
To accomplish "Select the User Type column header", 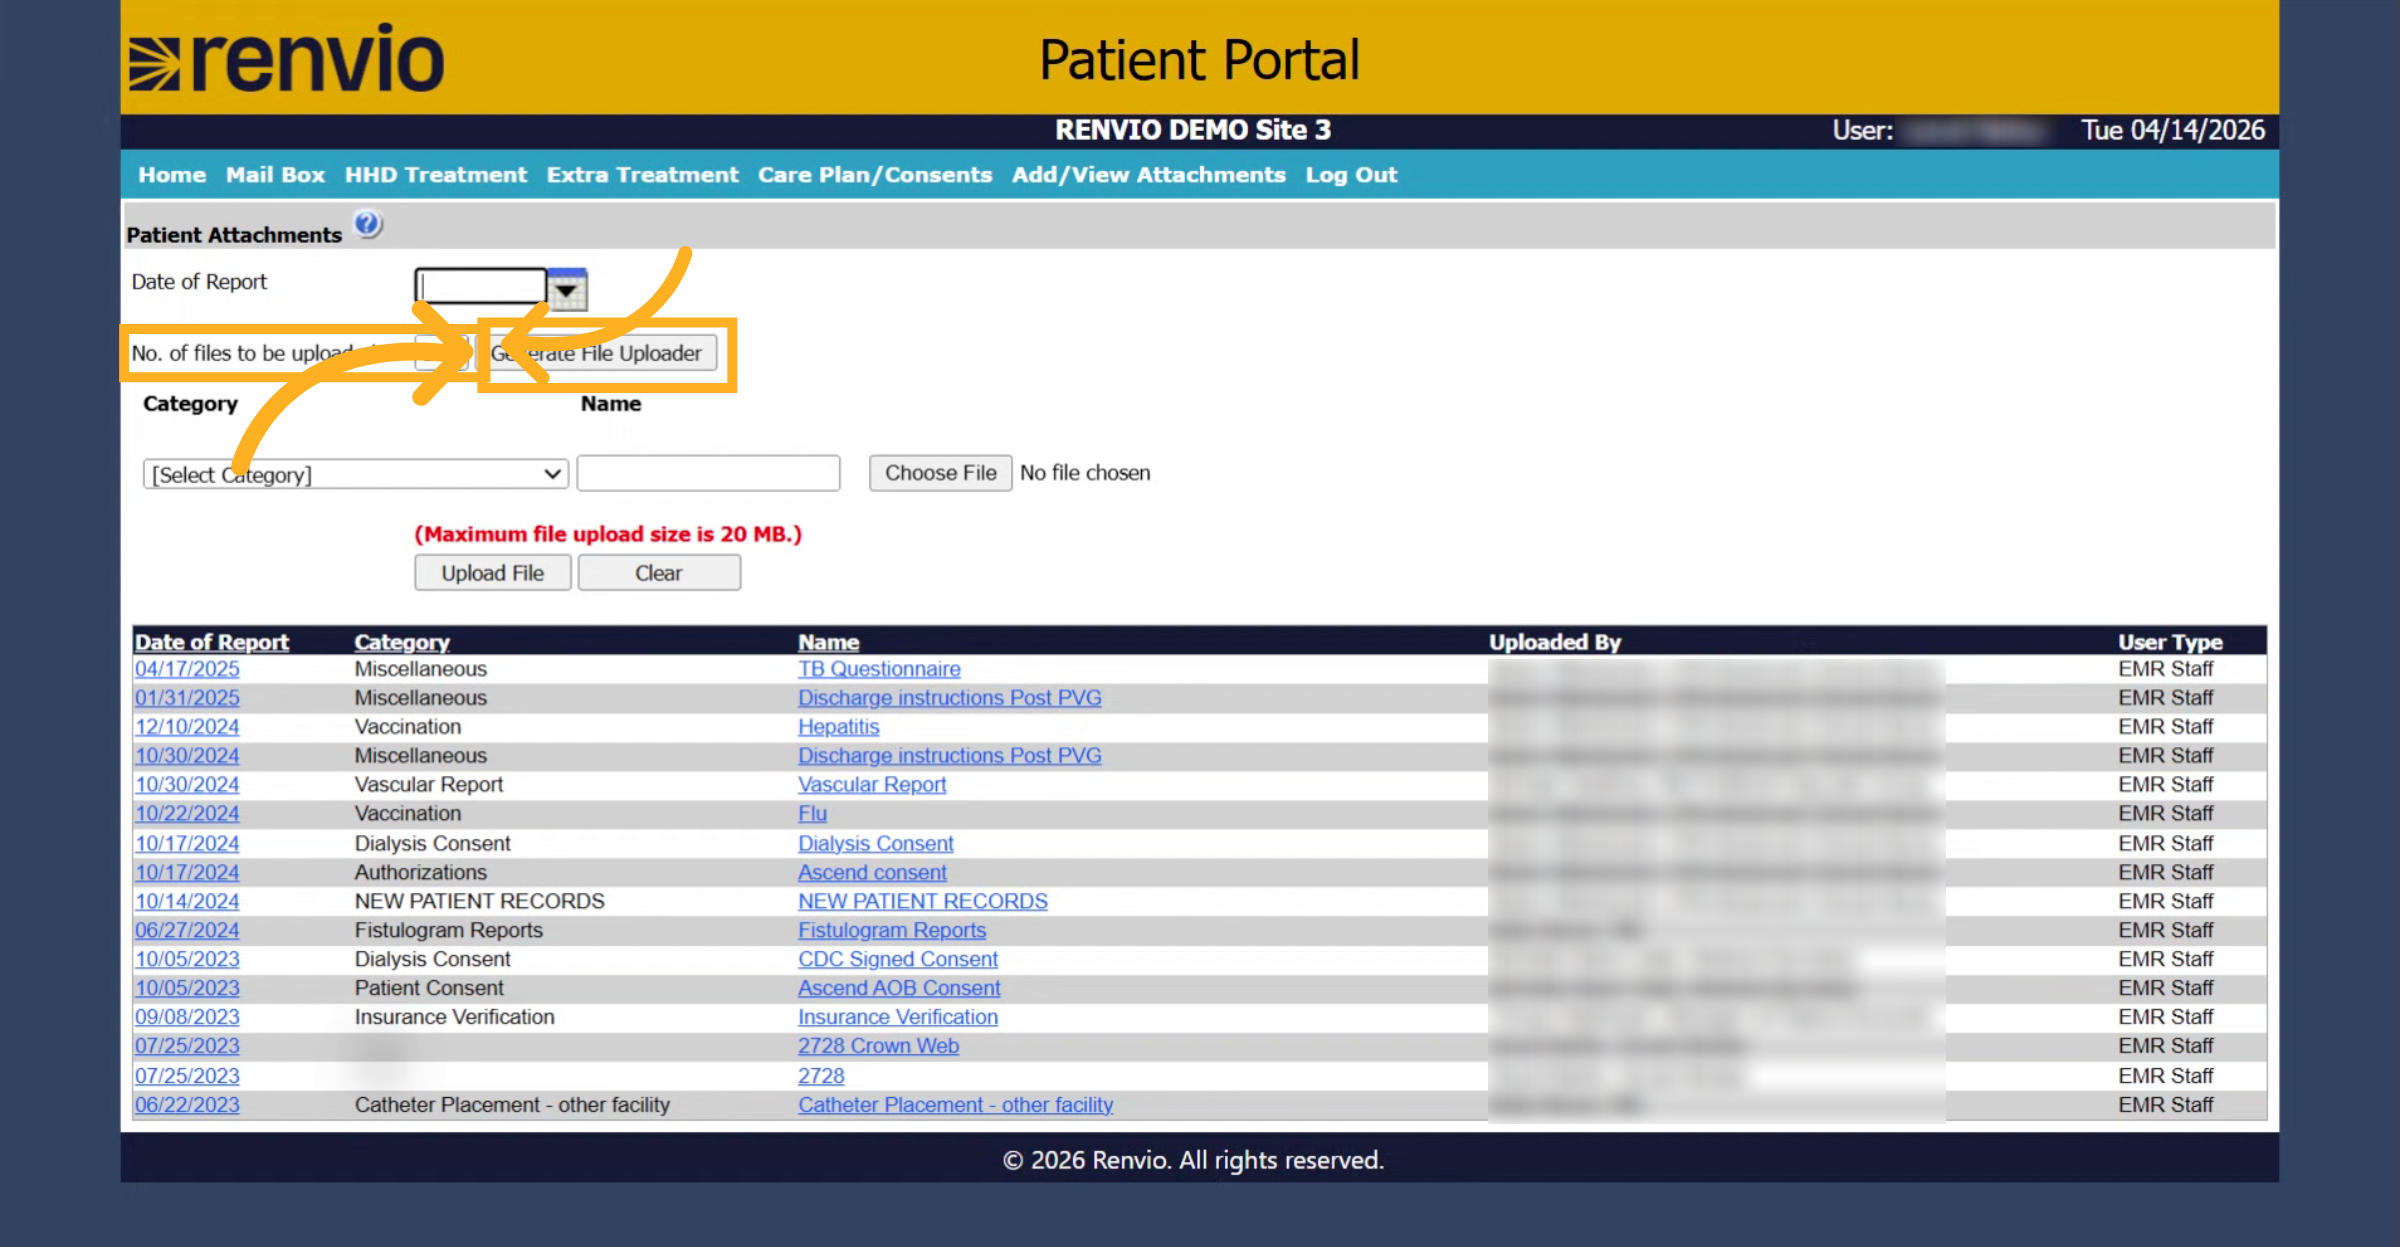I will (2170, 642).
